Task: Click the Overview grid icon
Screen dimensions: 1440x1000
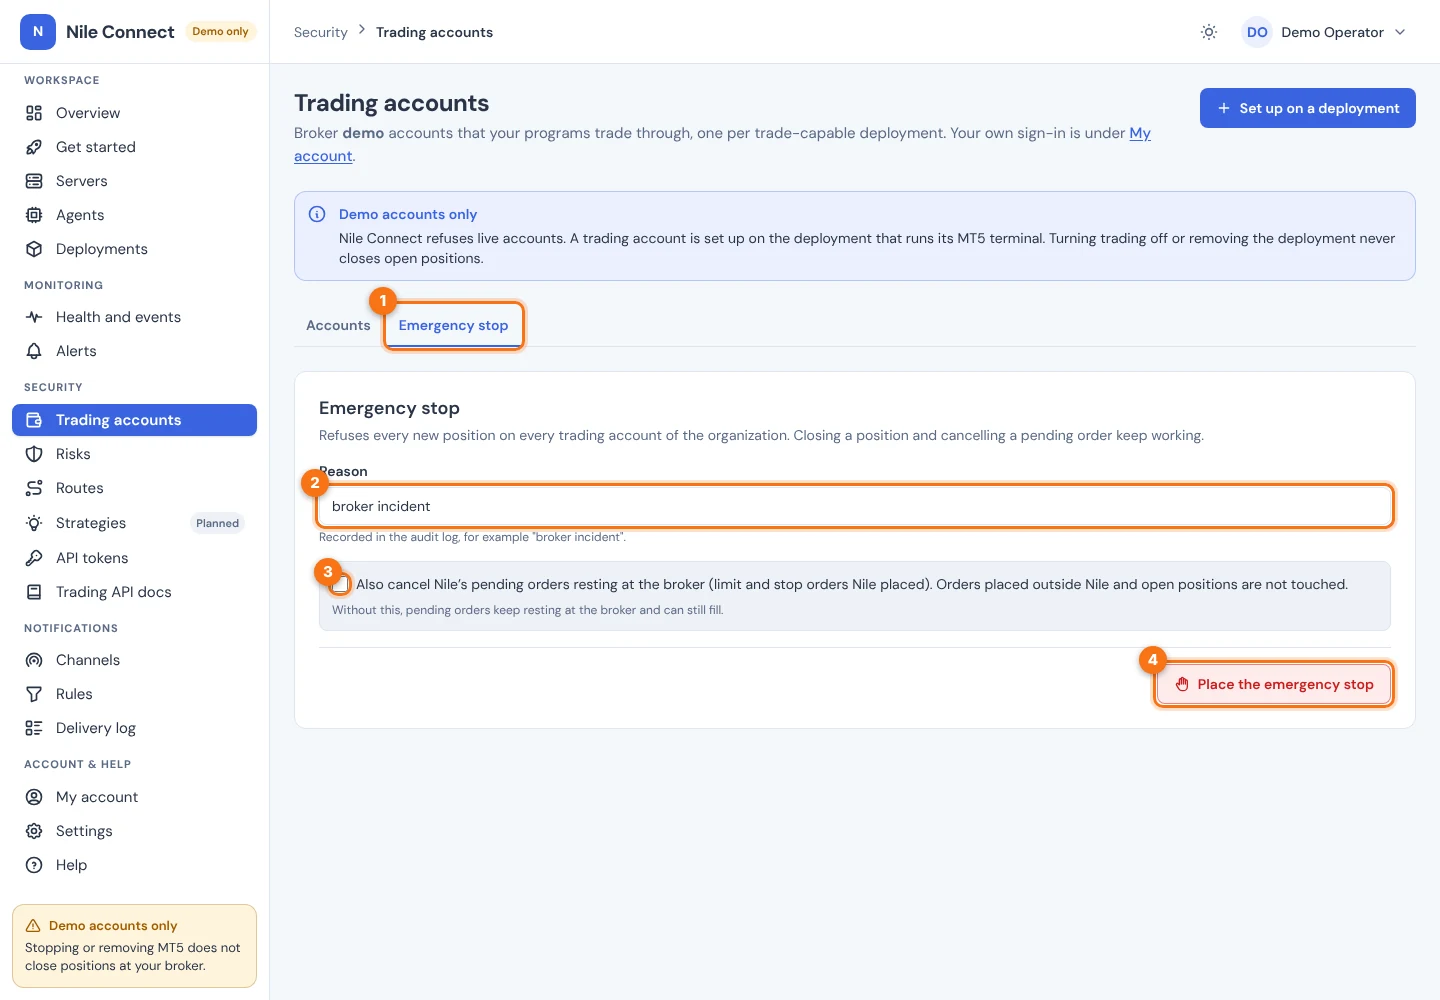Action: (x=34, y=113)
